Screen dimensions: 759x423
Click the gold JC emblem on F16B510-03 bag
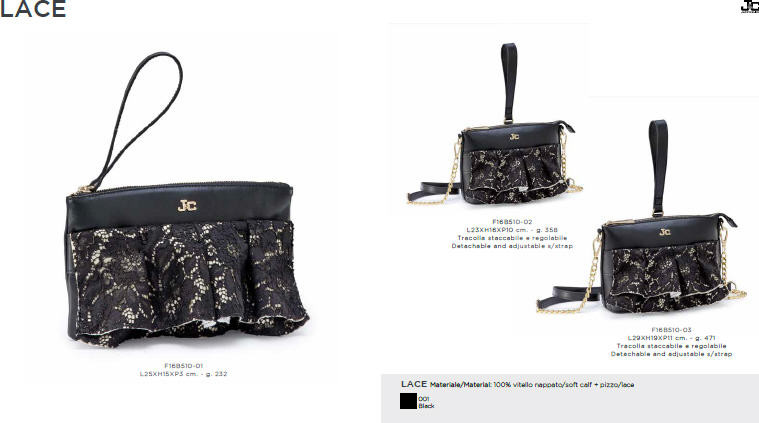(x=665, y=232)
